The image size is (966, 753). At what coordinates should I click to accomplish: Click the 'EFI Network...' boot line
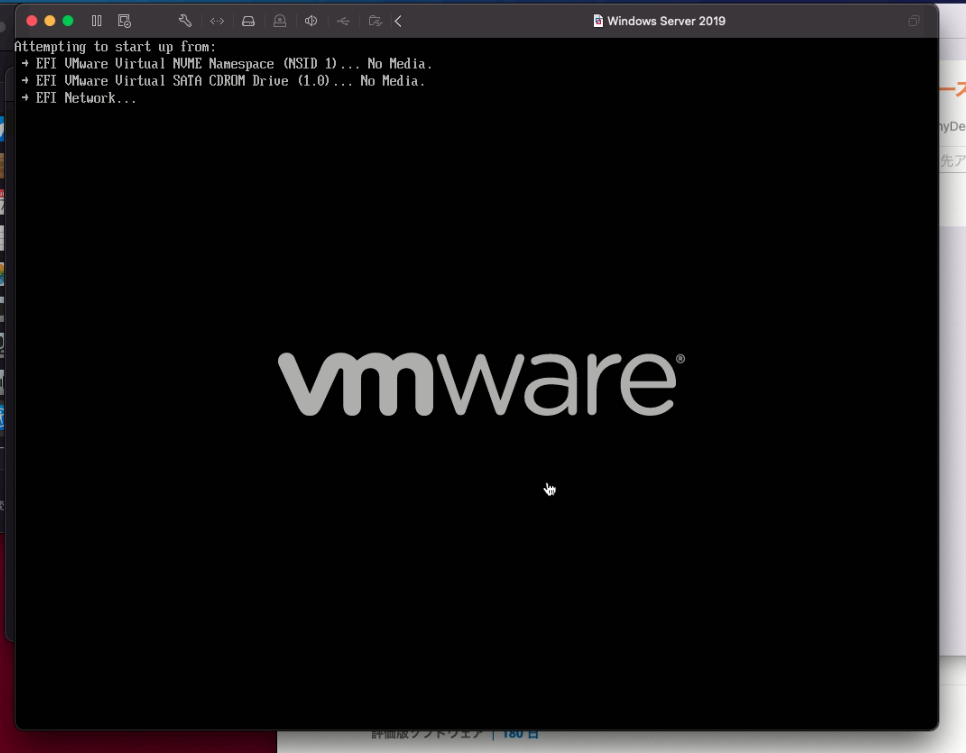click(79, 99)
